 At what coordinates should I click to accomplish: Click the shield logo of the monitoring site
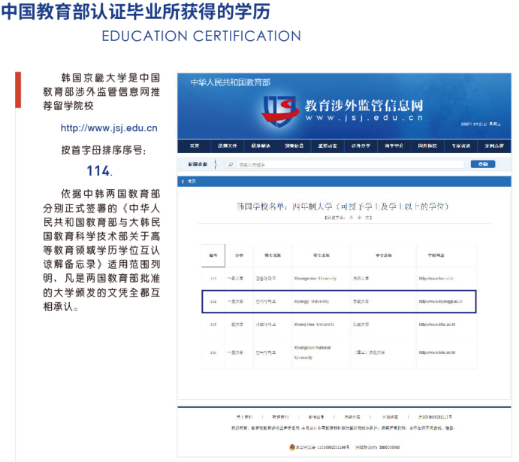pos(279,111)
